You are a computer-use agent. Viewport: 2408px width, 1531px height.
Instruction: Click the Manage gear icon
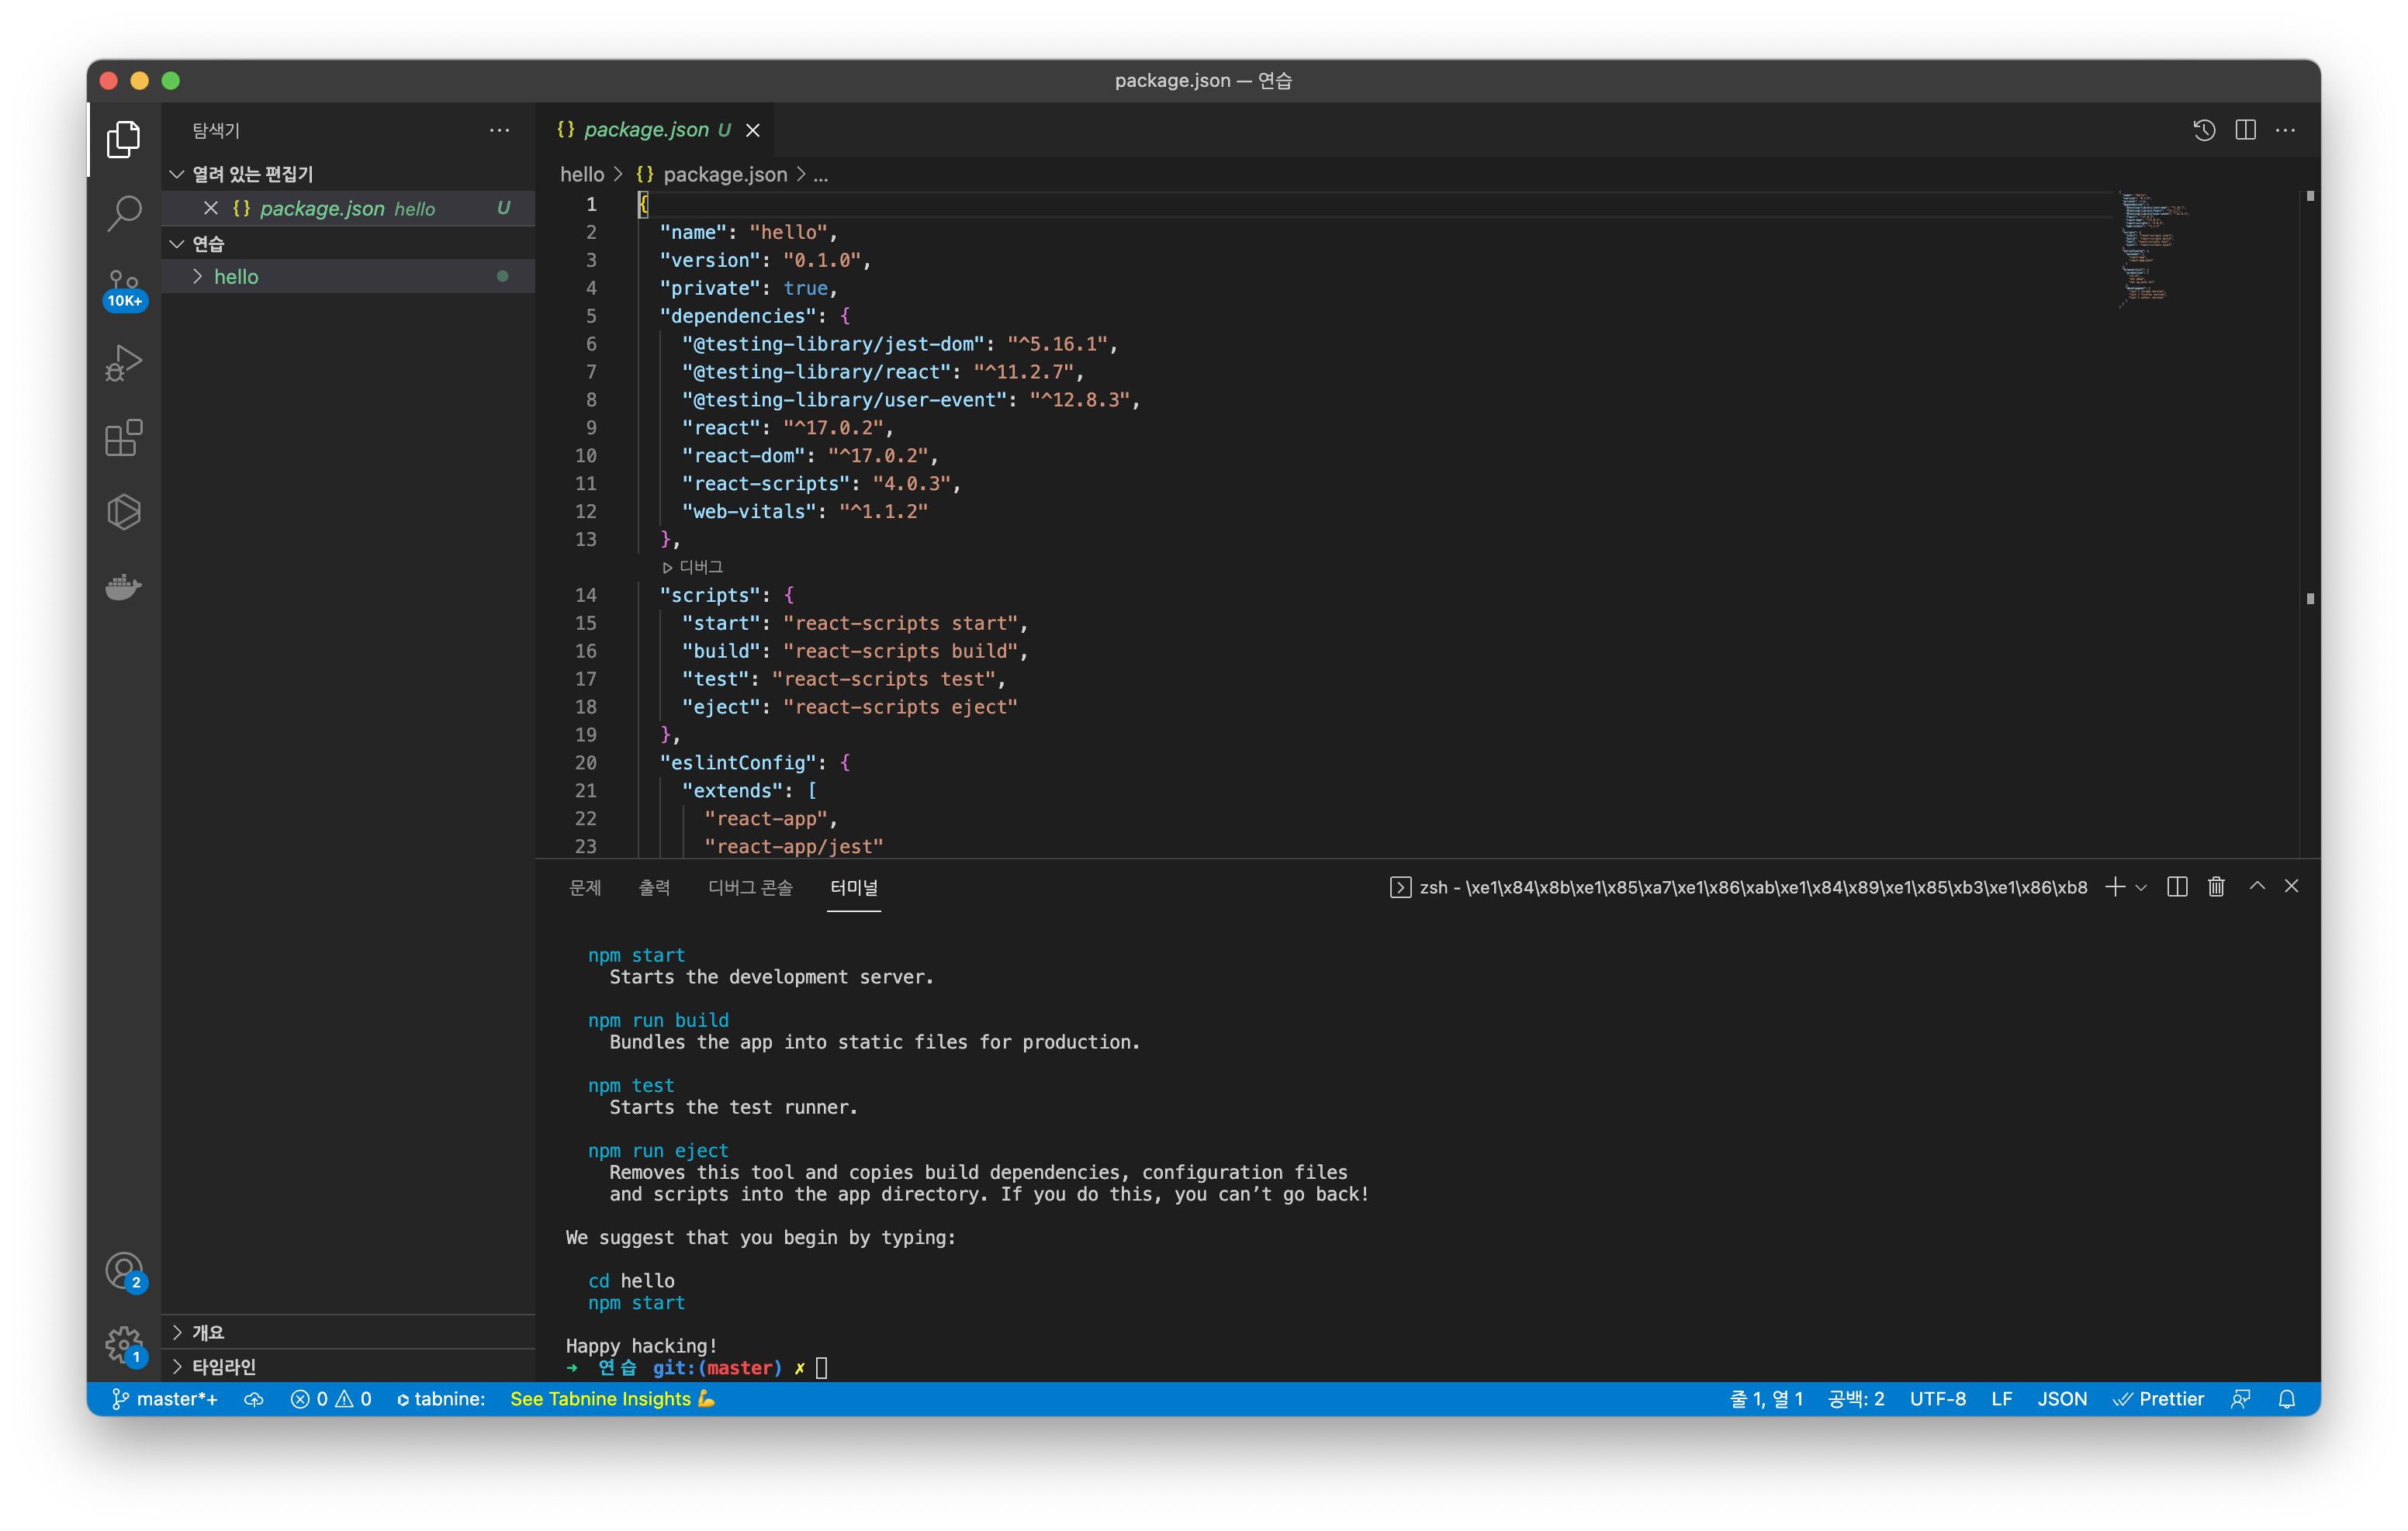click(124, 1343)
